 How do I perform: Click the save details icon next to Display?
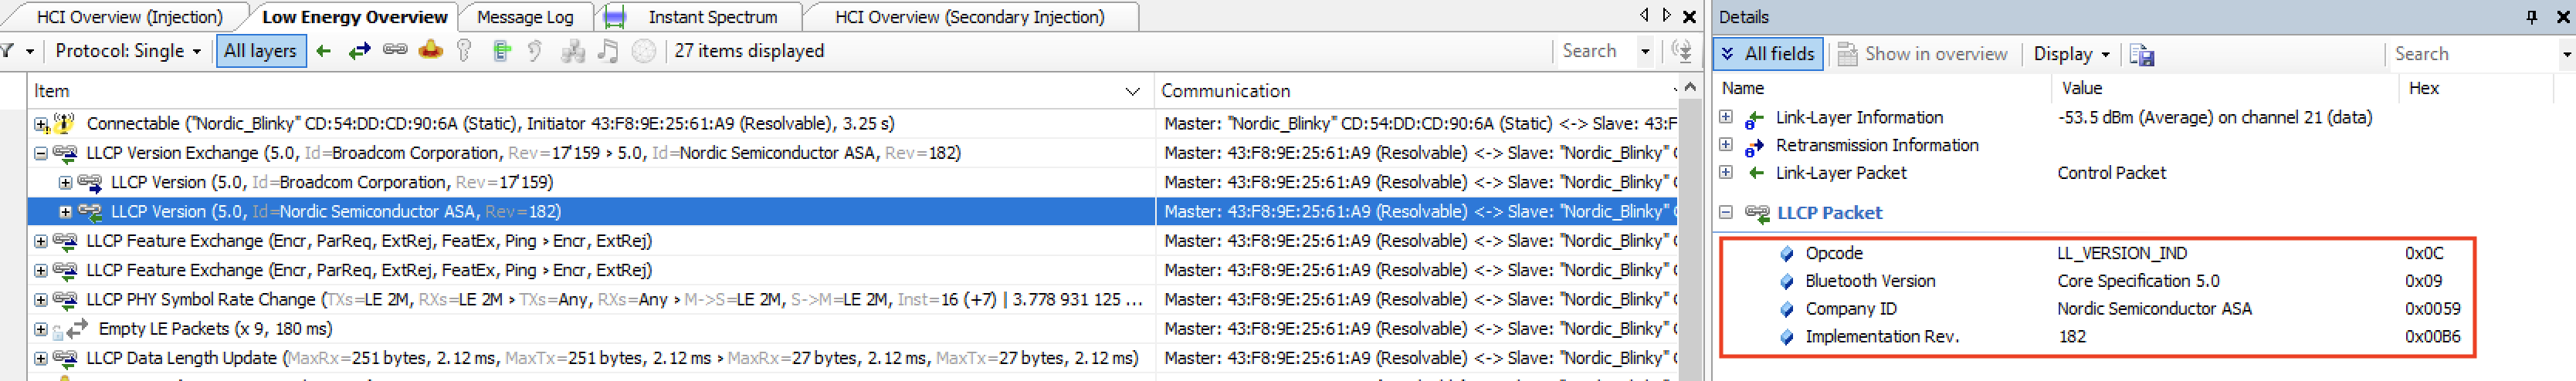click(x=2141, y=54)
